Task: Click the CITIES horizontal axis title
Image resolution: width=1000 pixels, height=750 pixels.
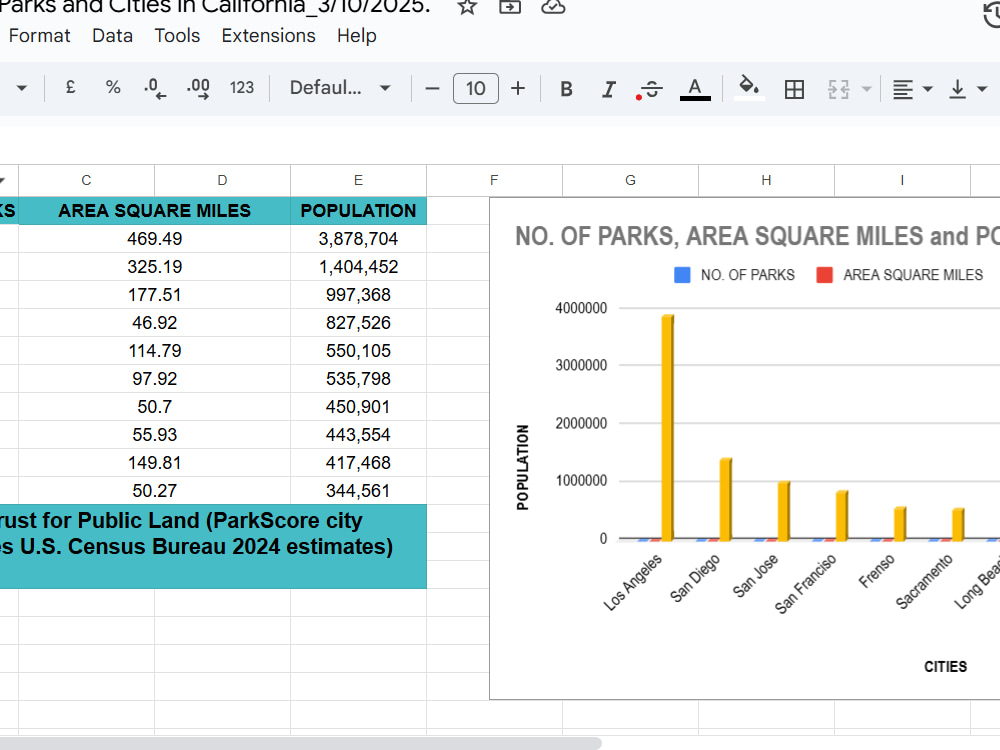Action: (x=945, y=666)
